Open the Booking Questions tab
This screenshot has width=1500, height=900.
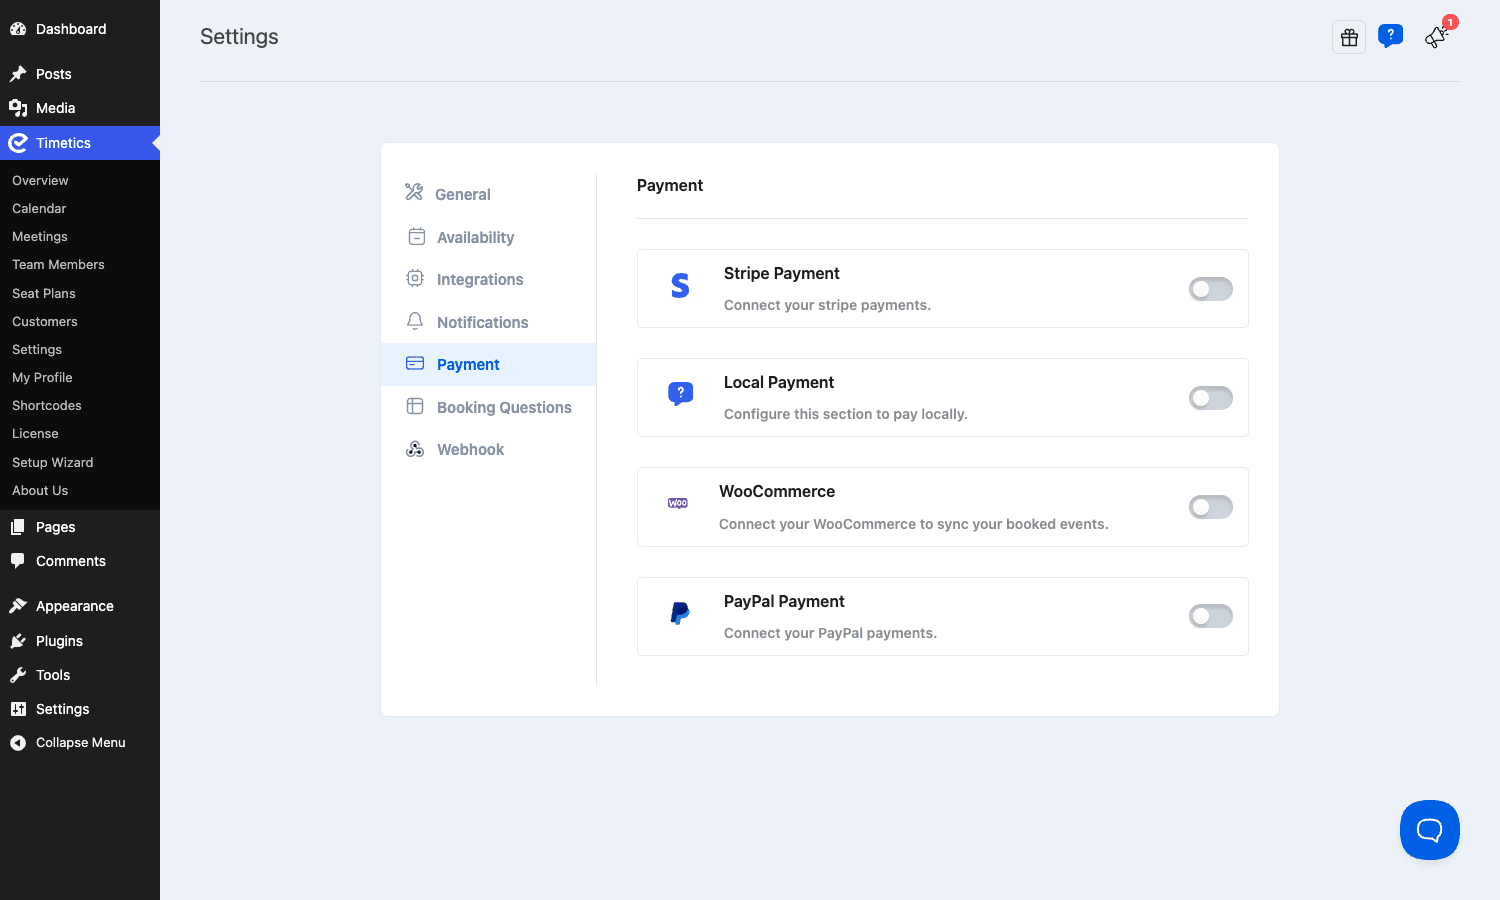pos(488,407)
